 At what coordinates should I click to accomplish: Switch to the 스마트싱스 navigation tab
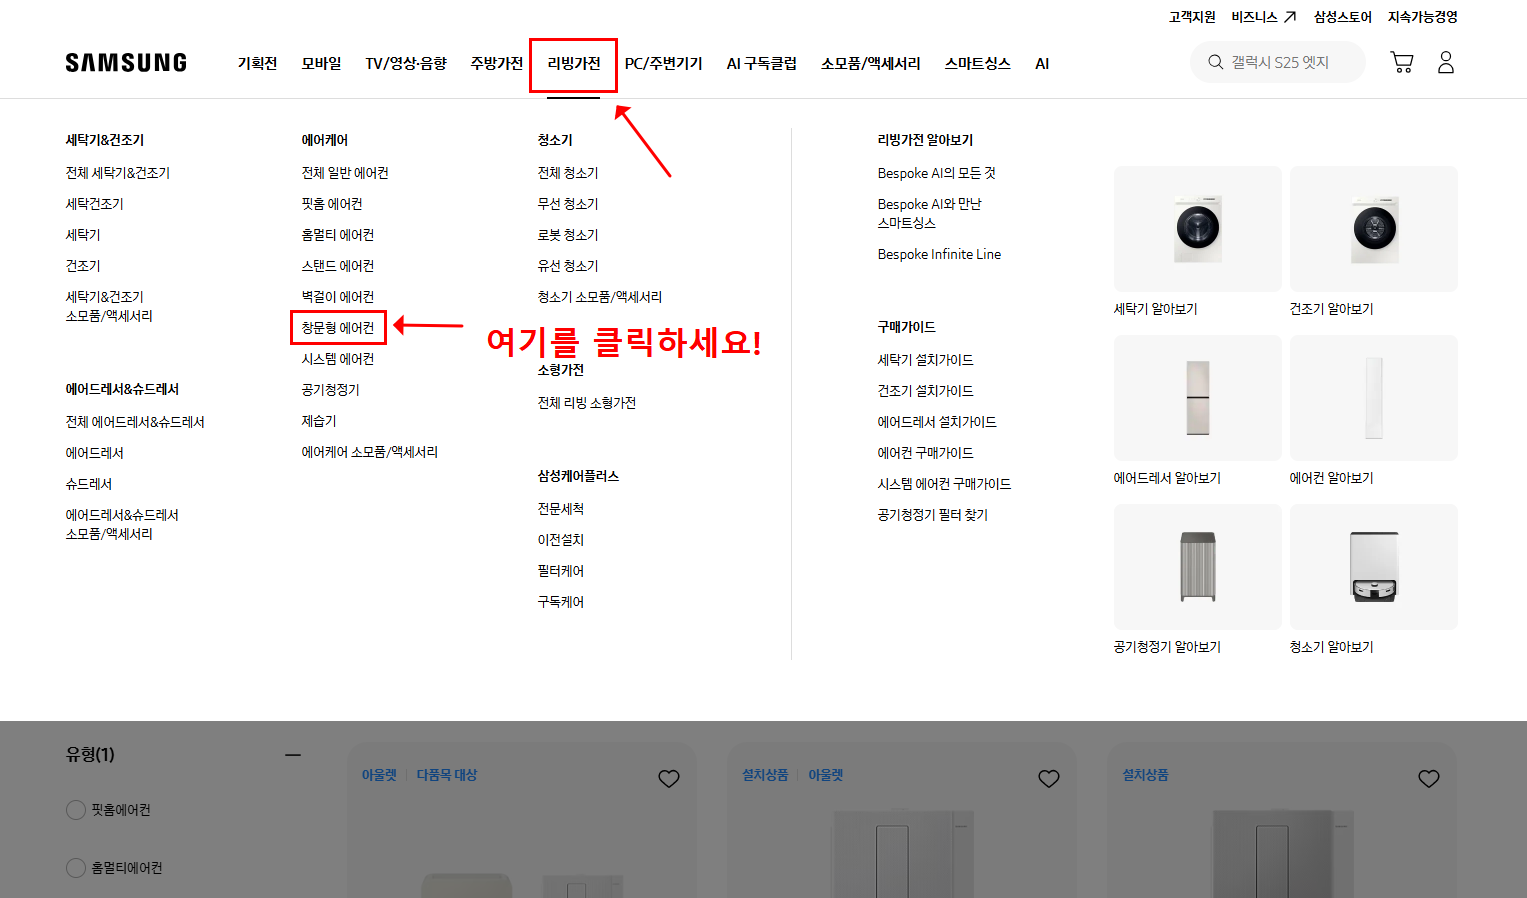(x=977, y=63)
